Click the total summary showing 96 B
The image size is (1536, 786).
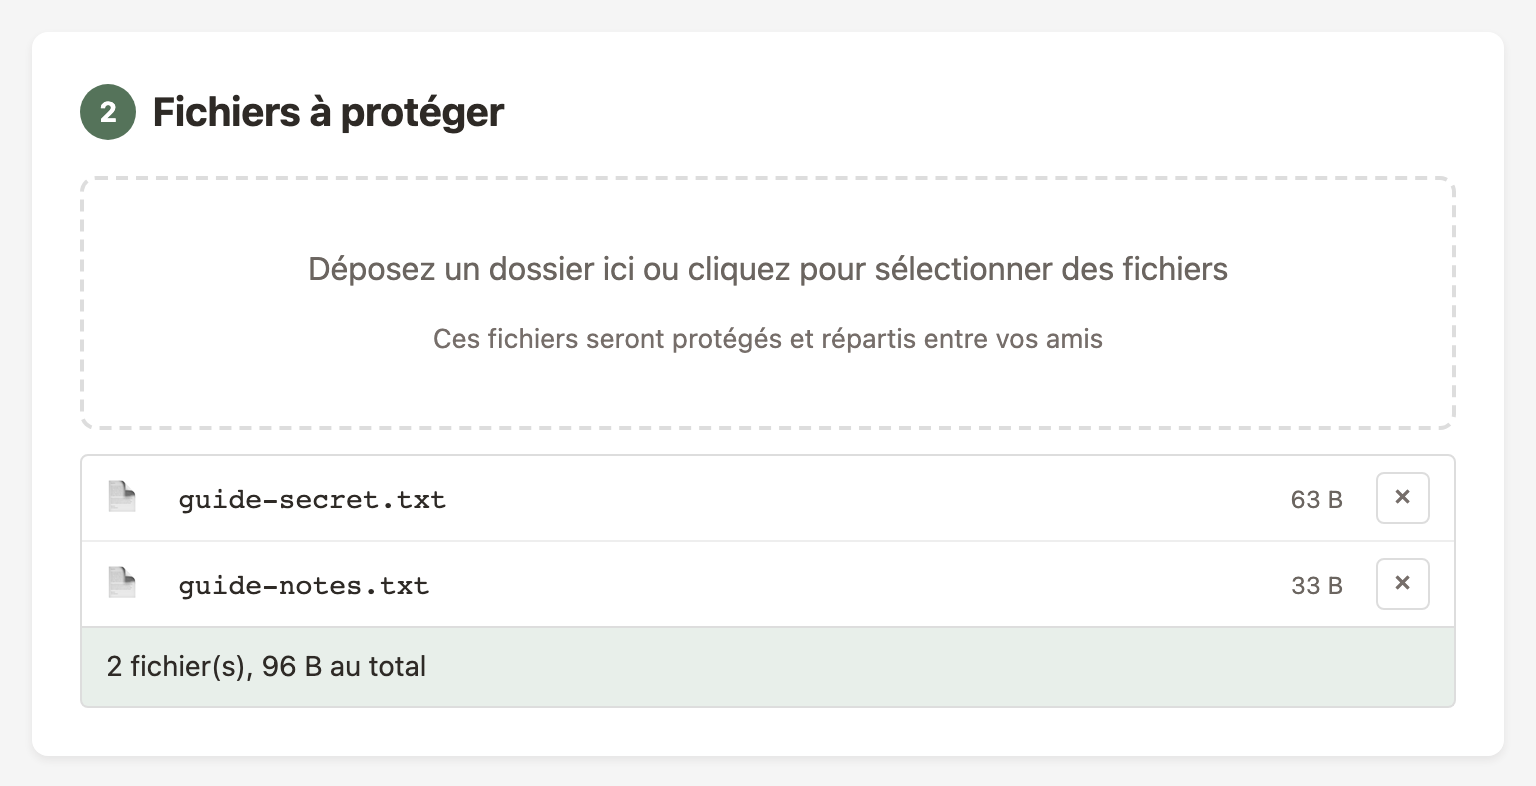[266, 666]
